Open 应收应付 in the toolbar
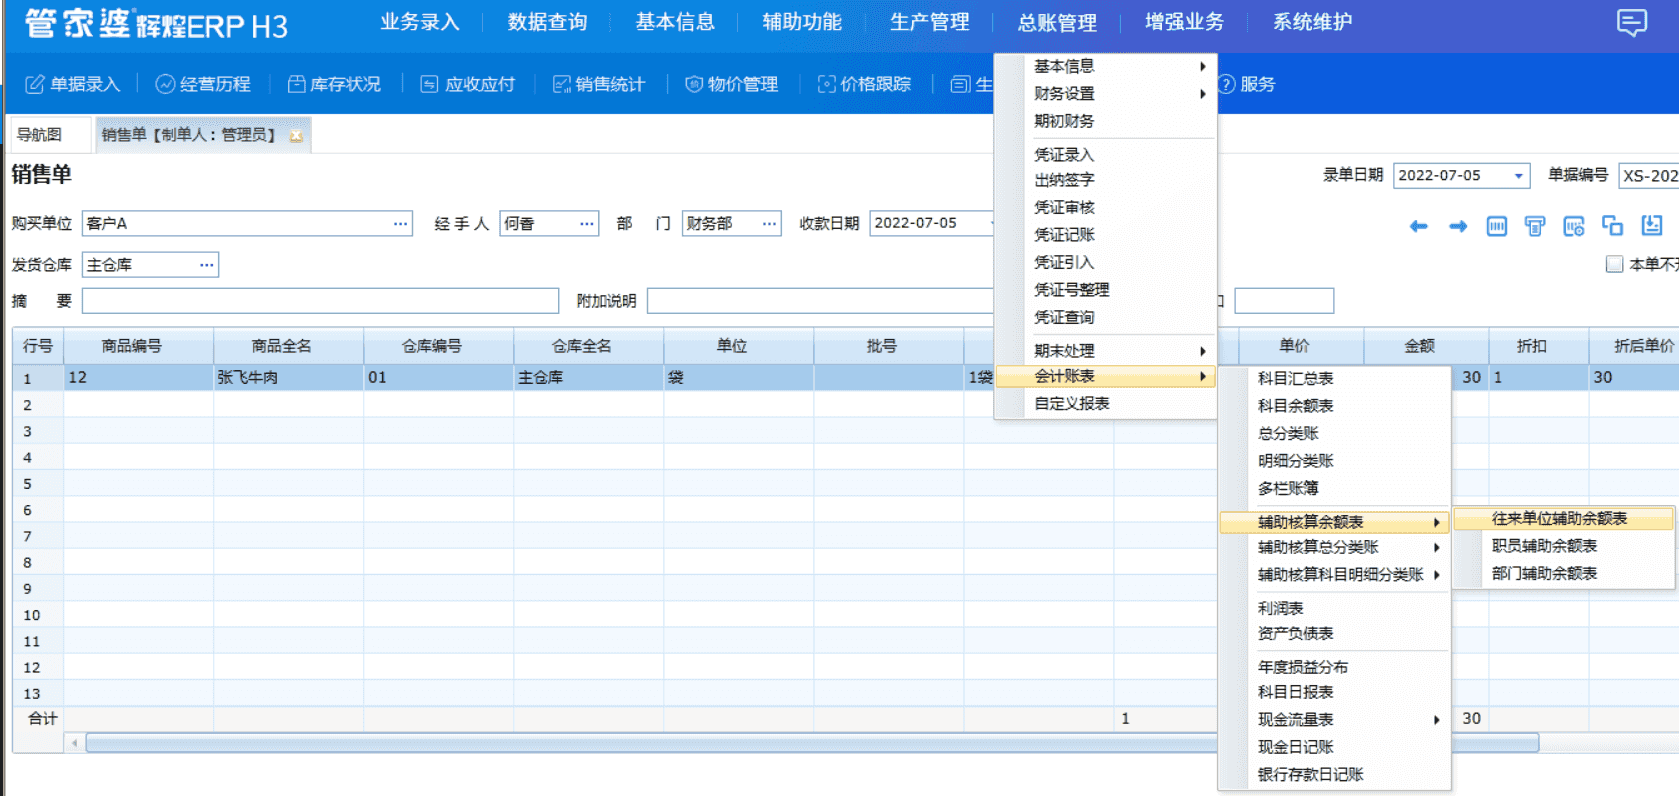This screenshot has width=1679, height=796. tap(467, 84)
